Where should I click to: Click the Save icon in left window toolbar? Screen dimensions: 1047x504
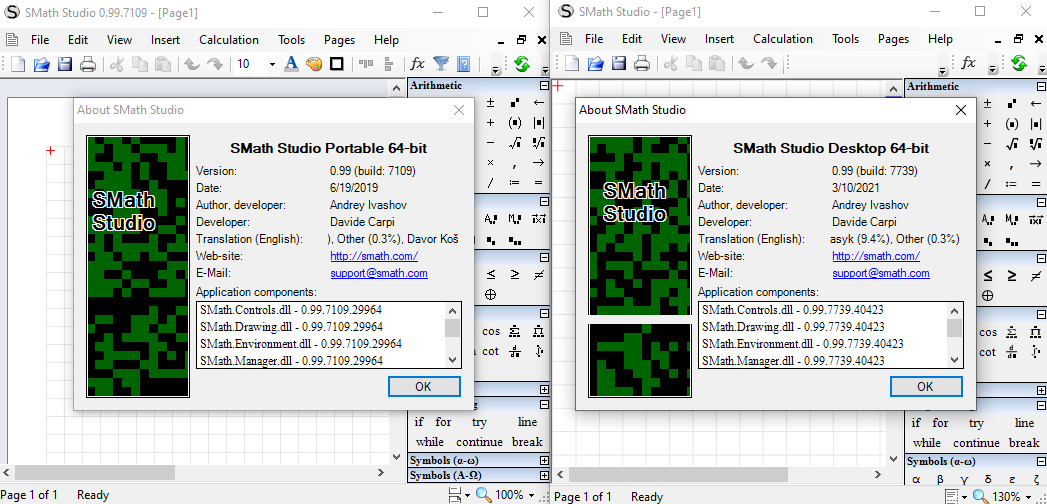65,64
